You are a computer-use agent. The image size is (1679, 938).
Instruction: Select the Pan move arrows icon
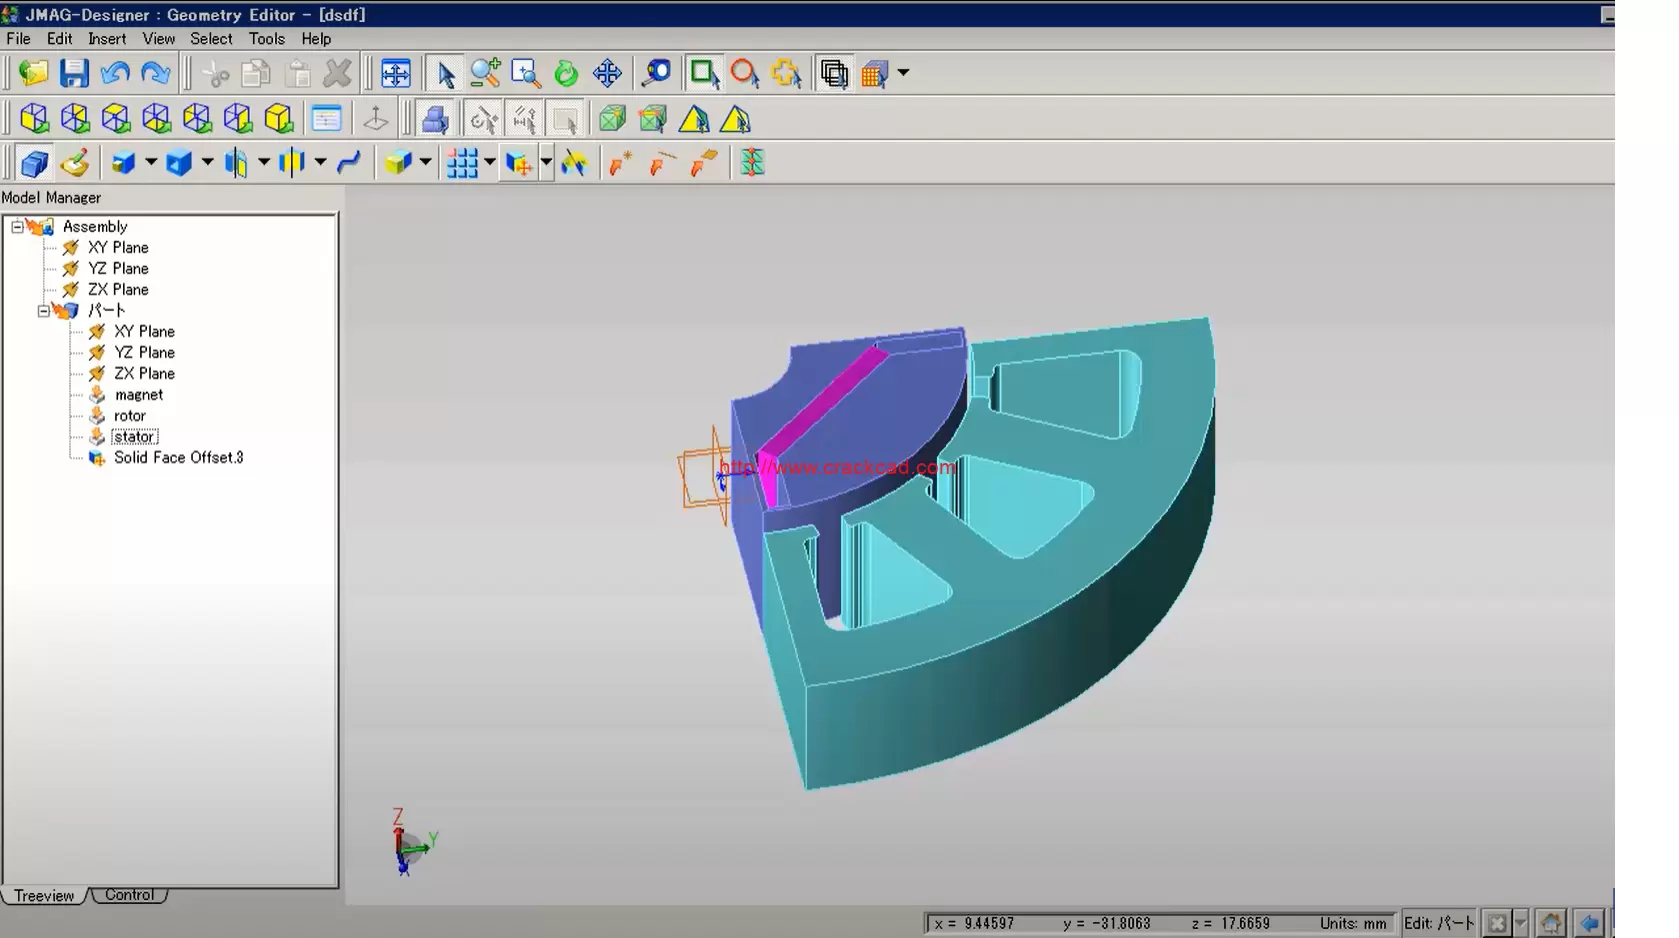607,74
